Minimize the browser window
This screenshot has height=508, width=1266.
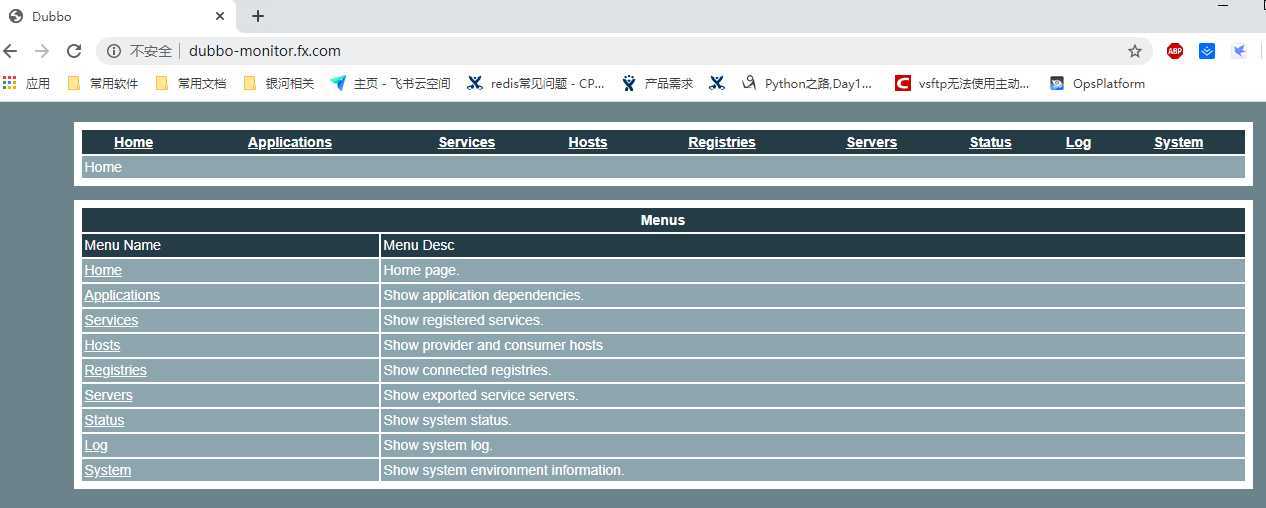click(x=1223, y=6)
